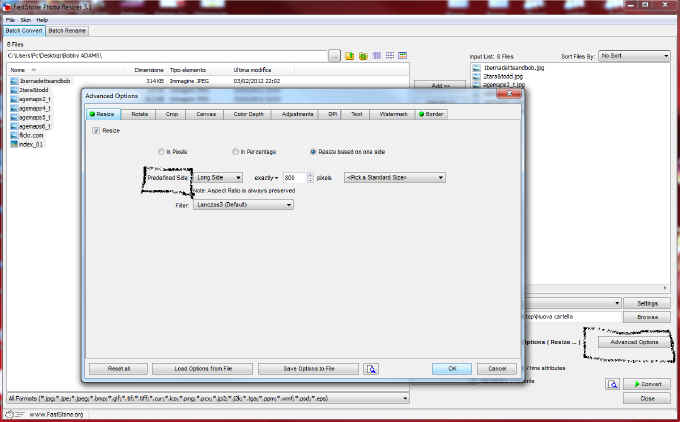Click icon of 2bernadettsandbob.jpg in Input List
680x422 pixels.
click(477, 68)
